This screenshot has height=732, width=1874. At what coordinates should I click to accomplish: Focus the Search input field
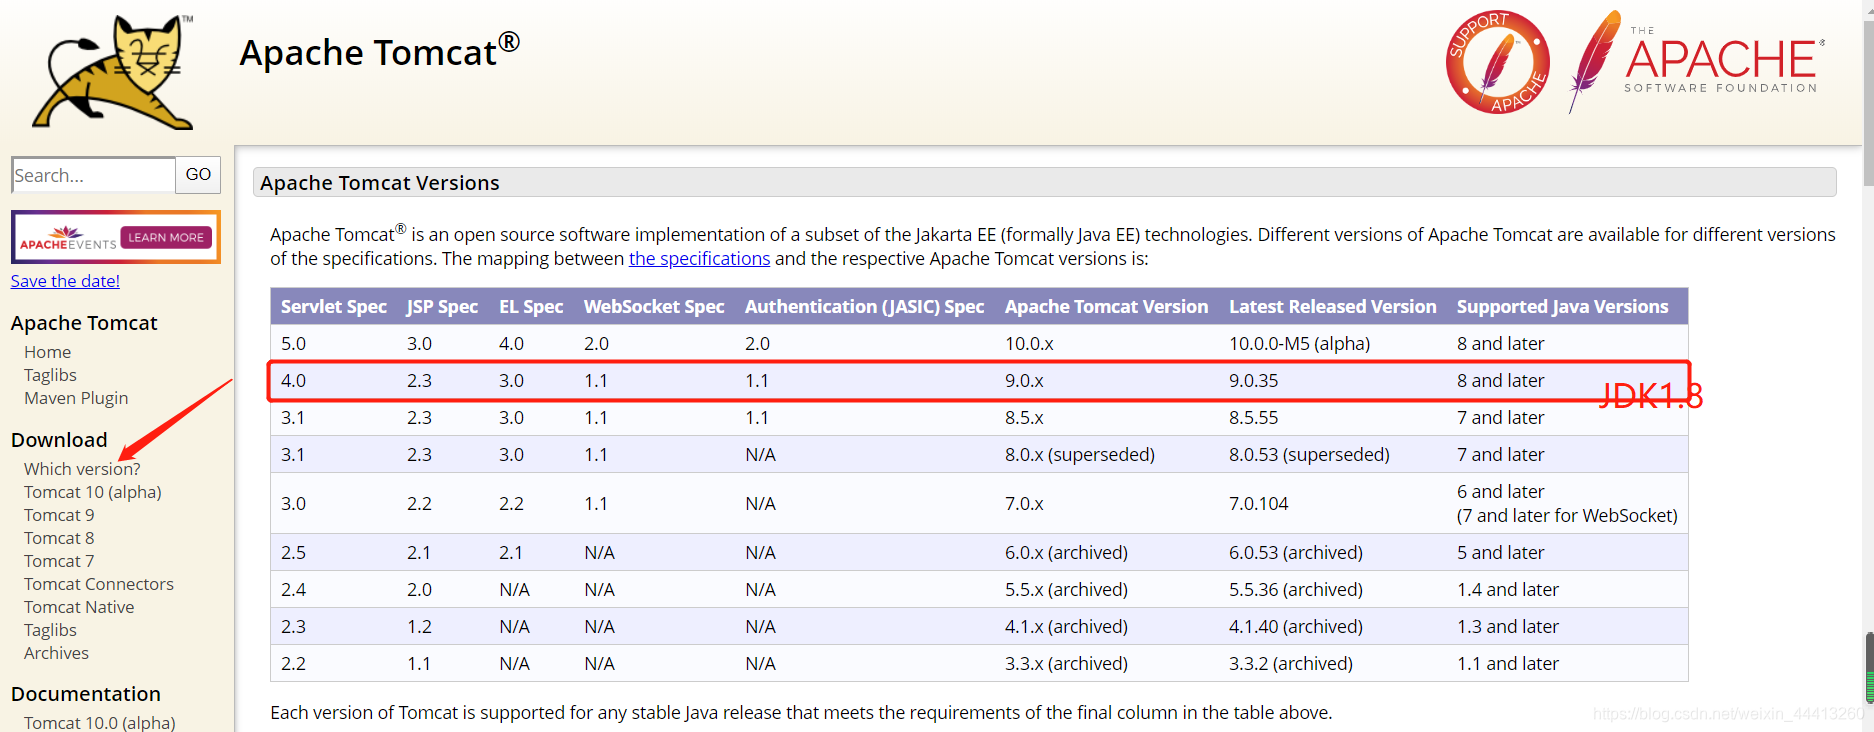(x=93, y=175)
